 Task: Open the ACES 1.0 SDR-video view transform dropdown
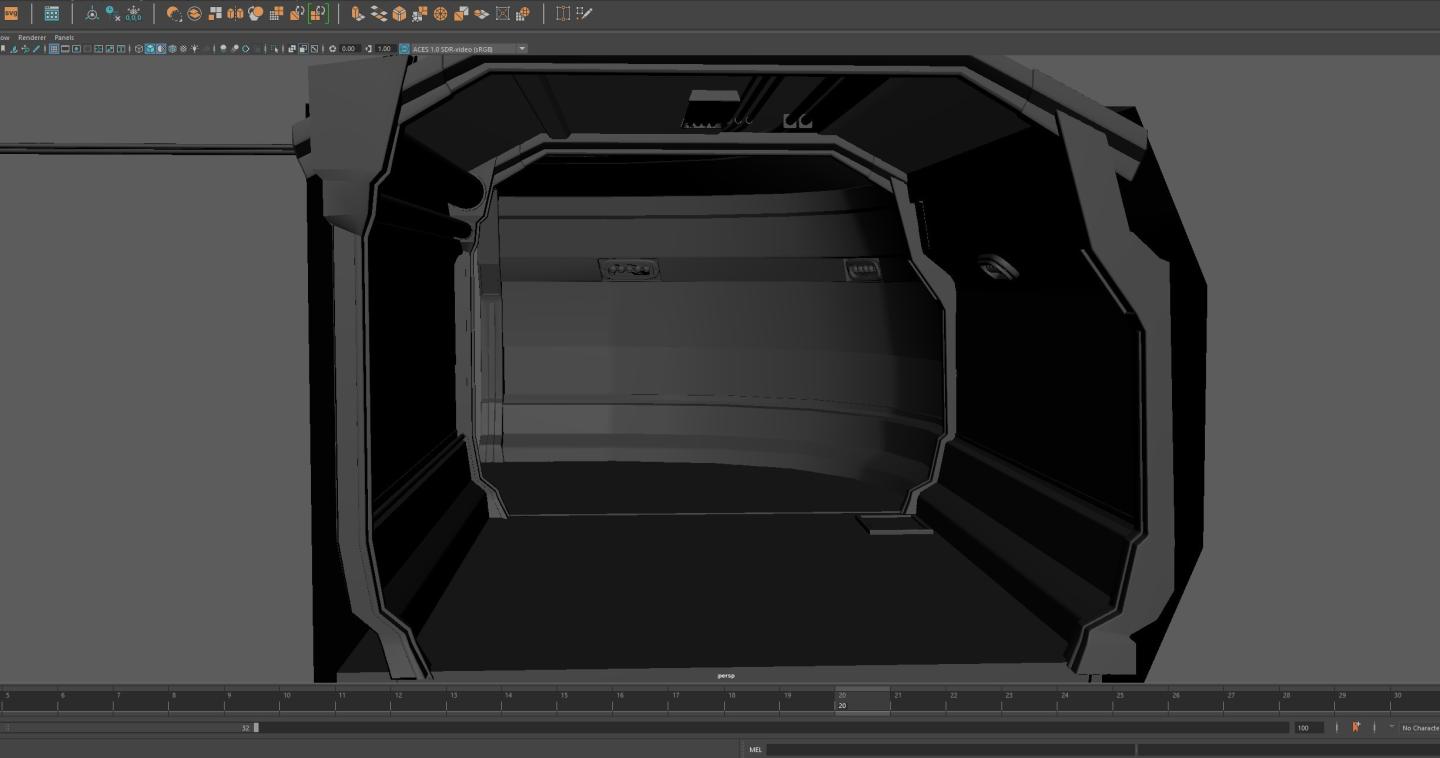[469, 48]
